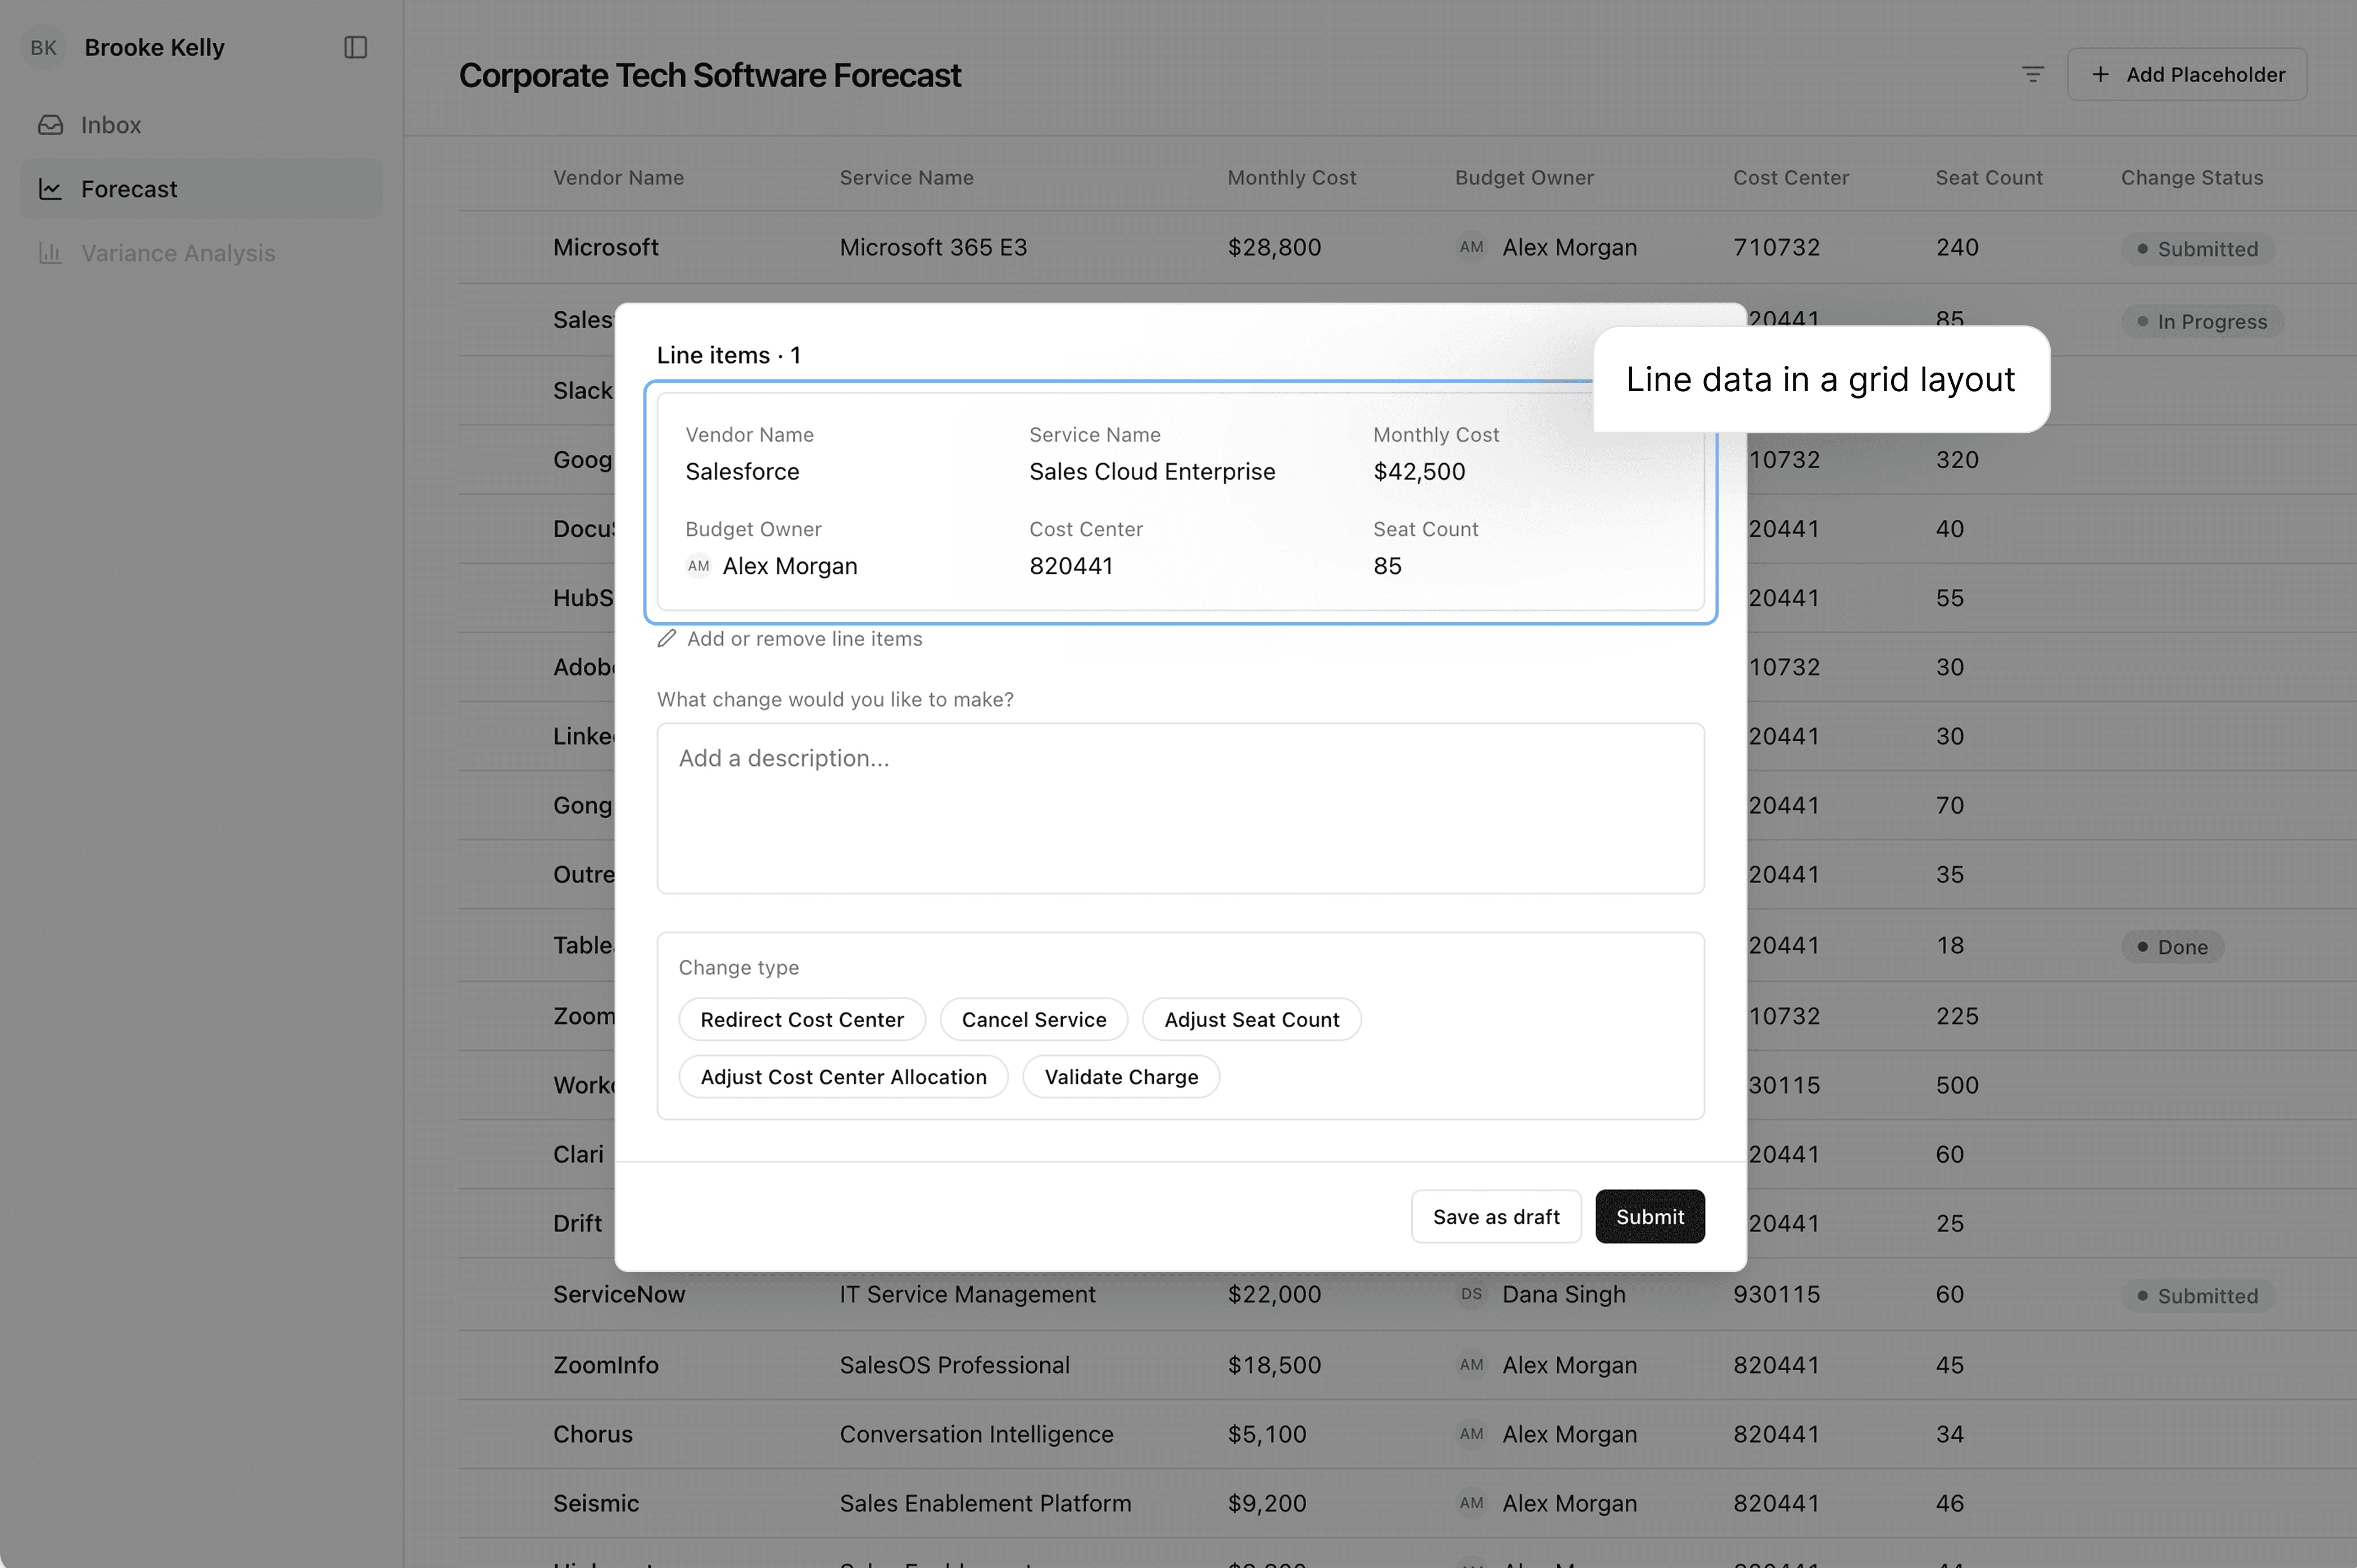Click the AM avatar in the Seismic row
The image size is (2357, 1568).
1471,1503
